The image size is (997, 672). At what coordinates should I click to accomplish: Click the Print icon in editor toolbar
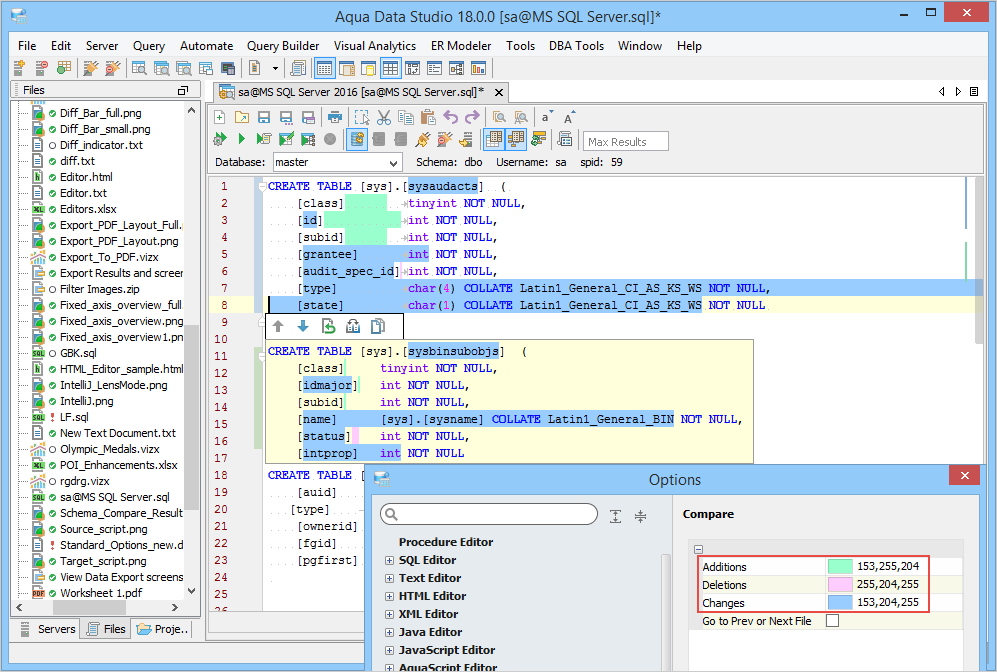(x=335, y=117)
